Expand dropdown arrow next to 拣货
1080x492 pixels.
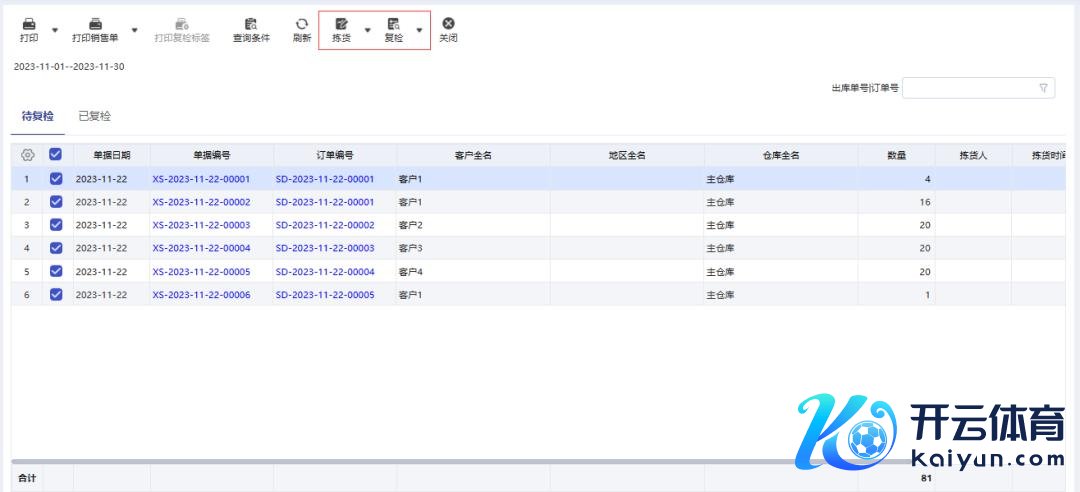click(367, 30)
